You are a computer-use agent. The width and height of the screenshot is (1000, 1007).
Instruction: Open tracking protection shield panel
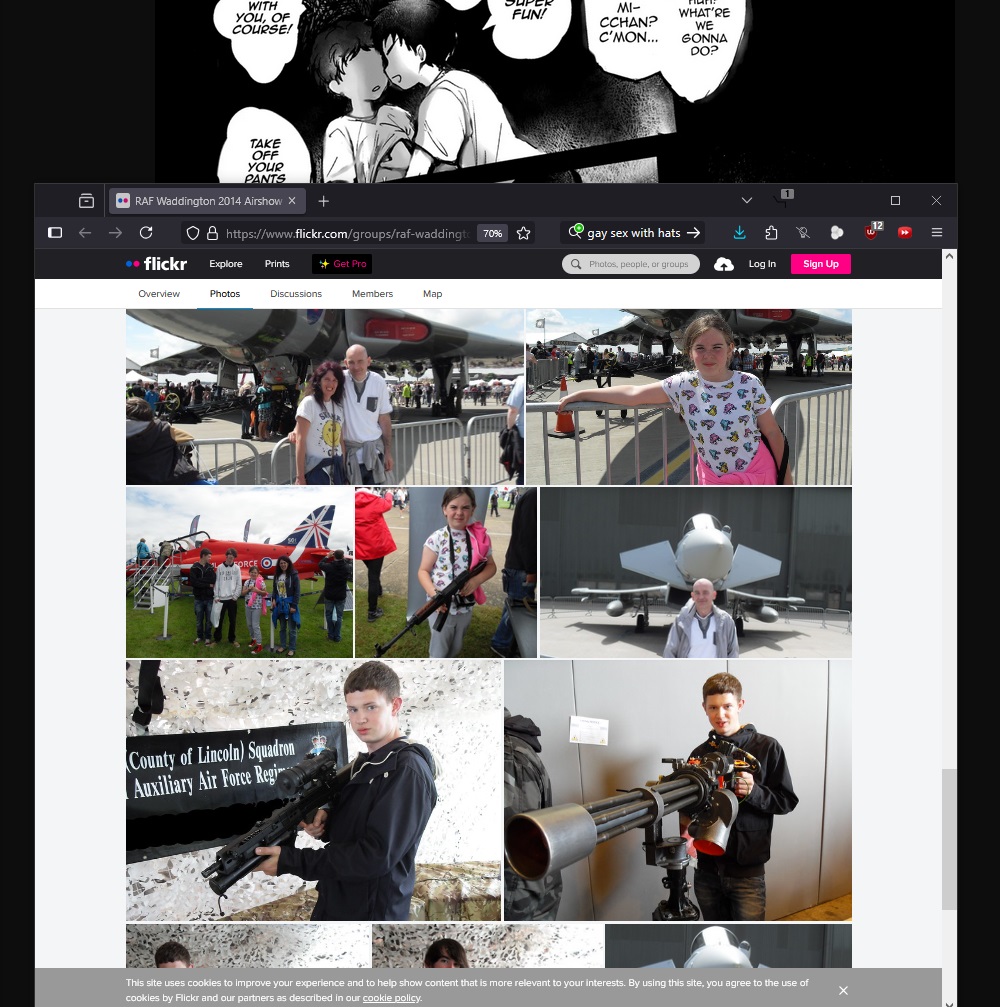pyautogui.click(x=192, y=233)
